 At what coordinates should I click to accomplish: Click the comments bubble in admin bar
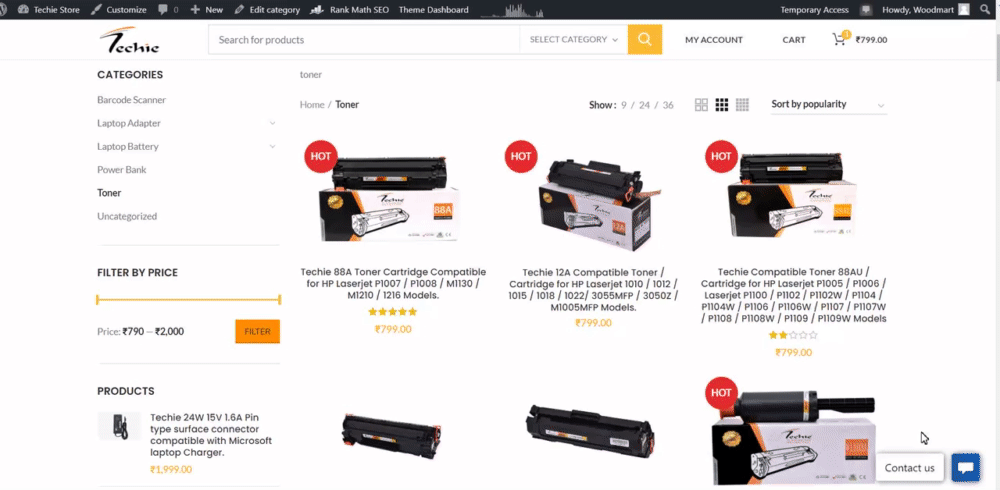click(168, 10)
